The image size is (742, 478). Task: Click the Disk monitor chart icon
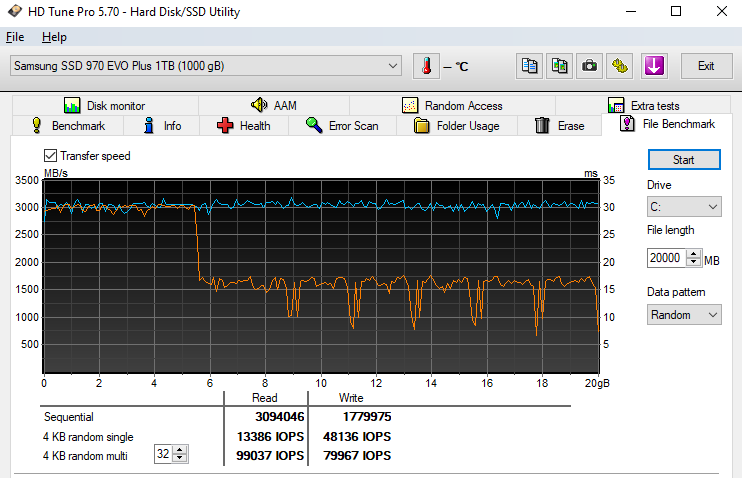72,105
